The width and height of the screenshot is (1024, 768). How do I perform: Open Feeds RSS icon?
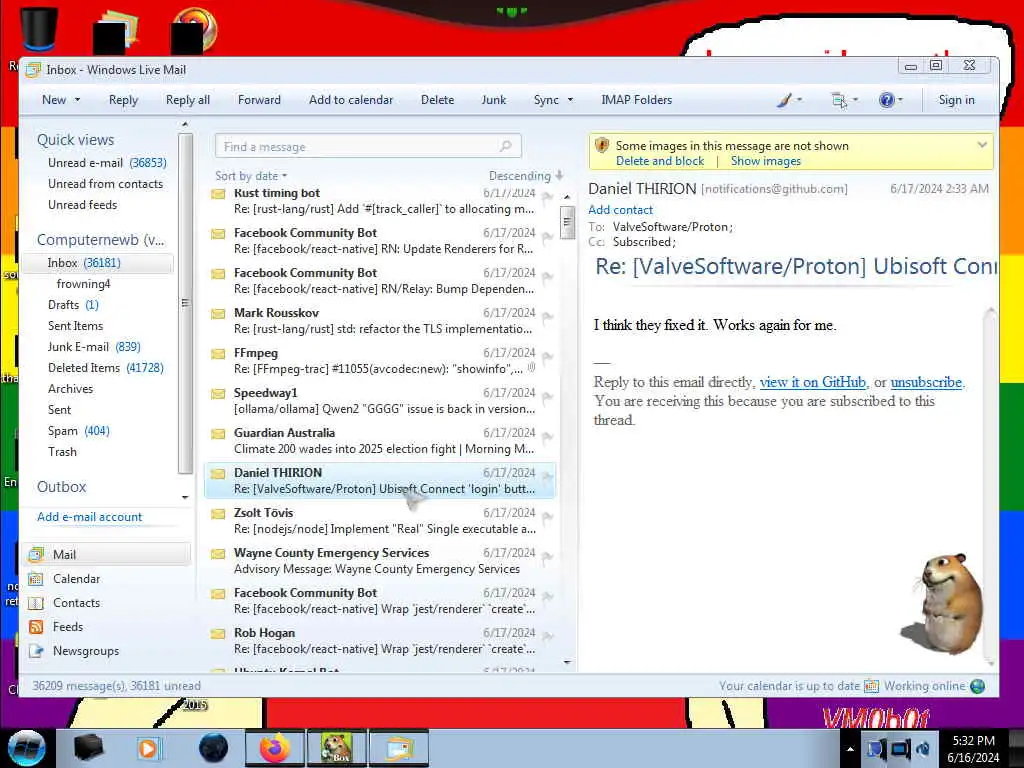36,627
